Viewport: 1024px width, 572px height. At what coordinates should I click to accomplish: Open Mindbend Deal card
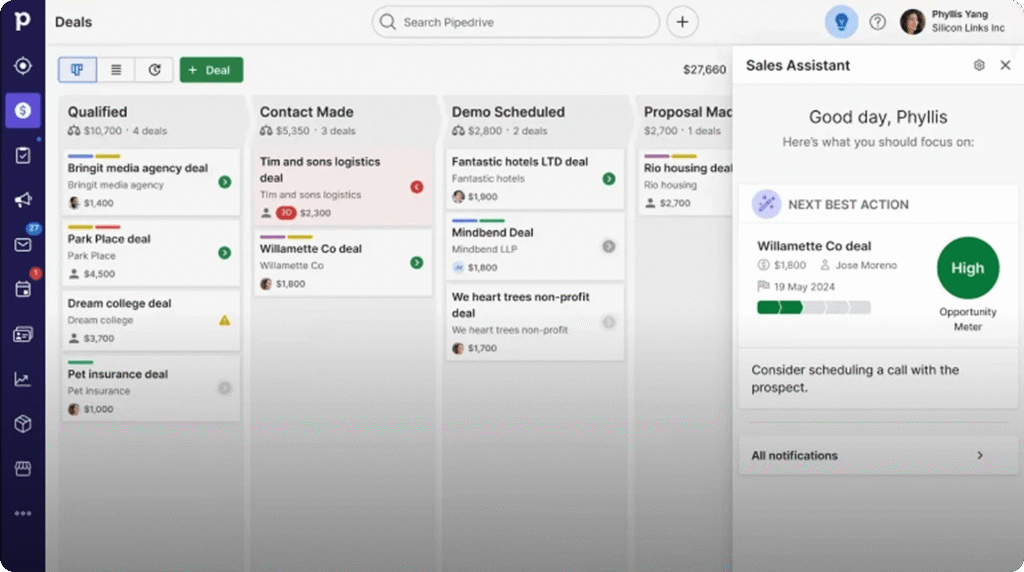pyautogui.click(x=535, y=247)
